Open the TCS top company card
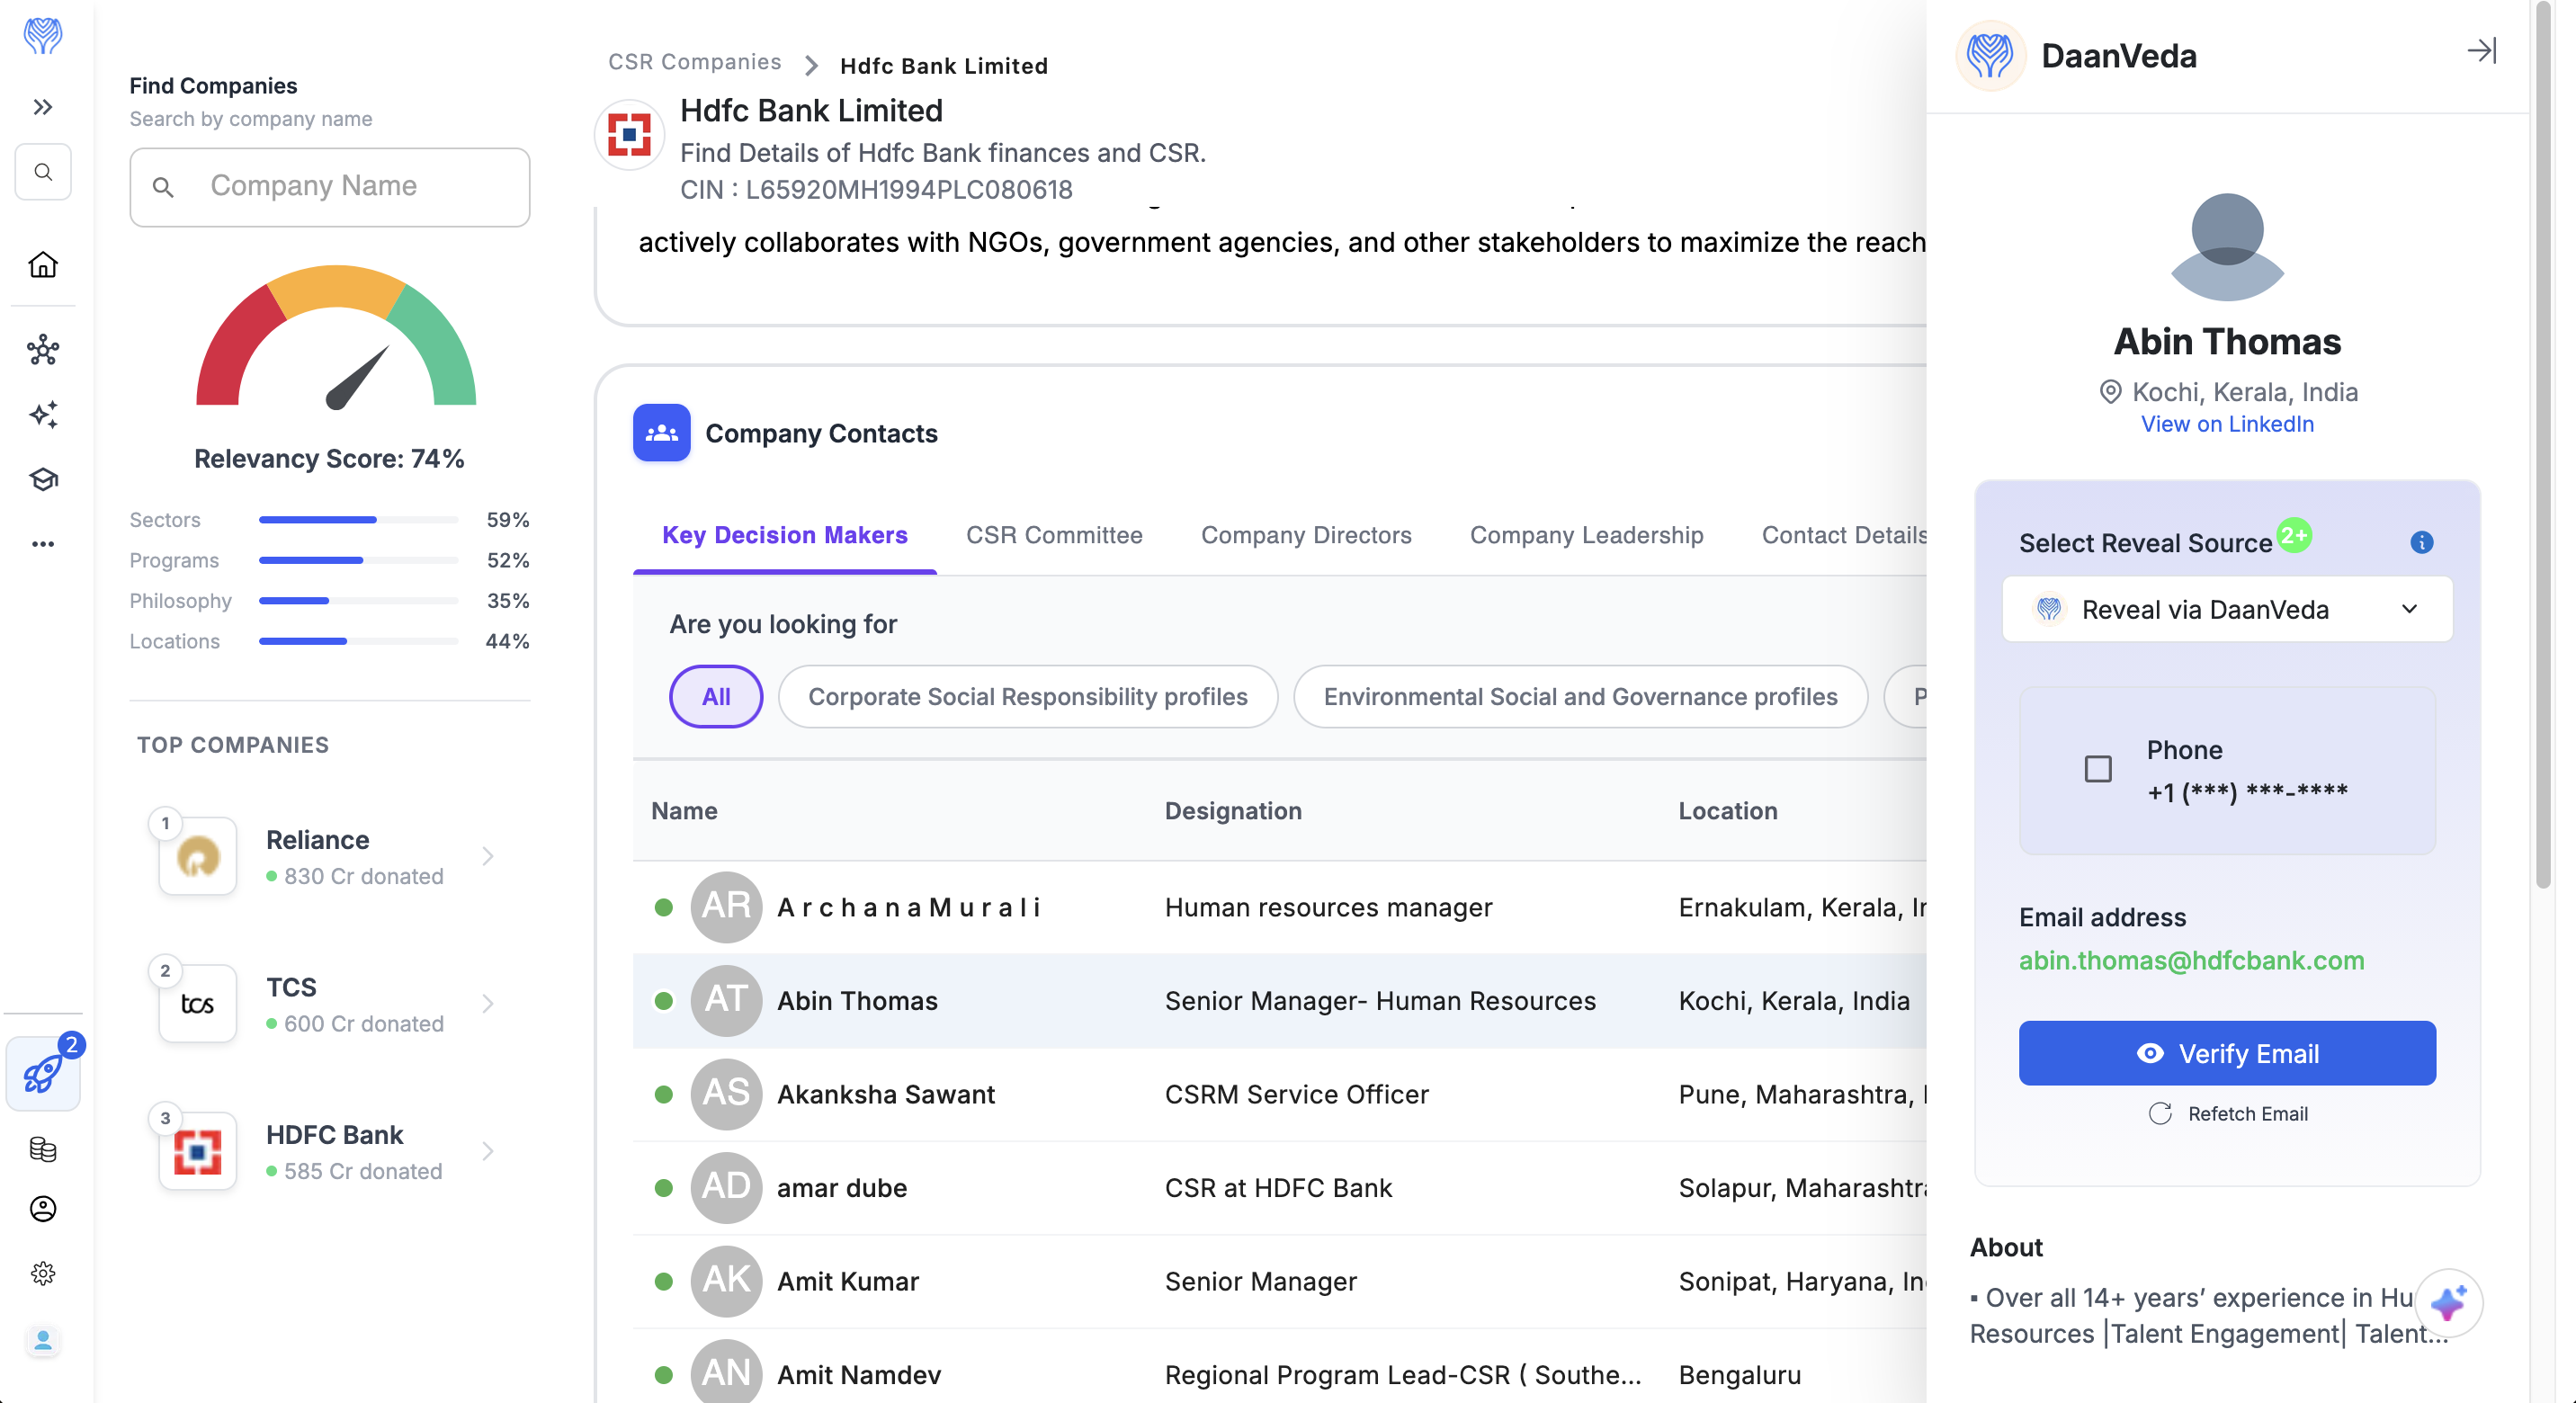2576x1403 pixels. click(x=329, y=1003)
